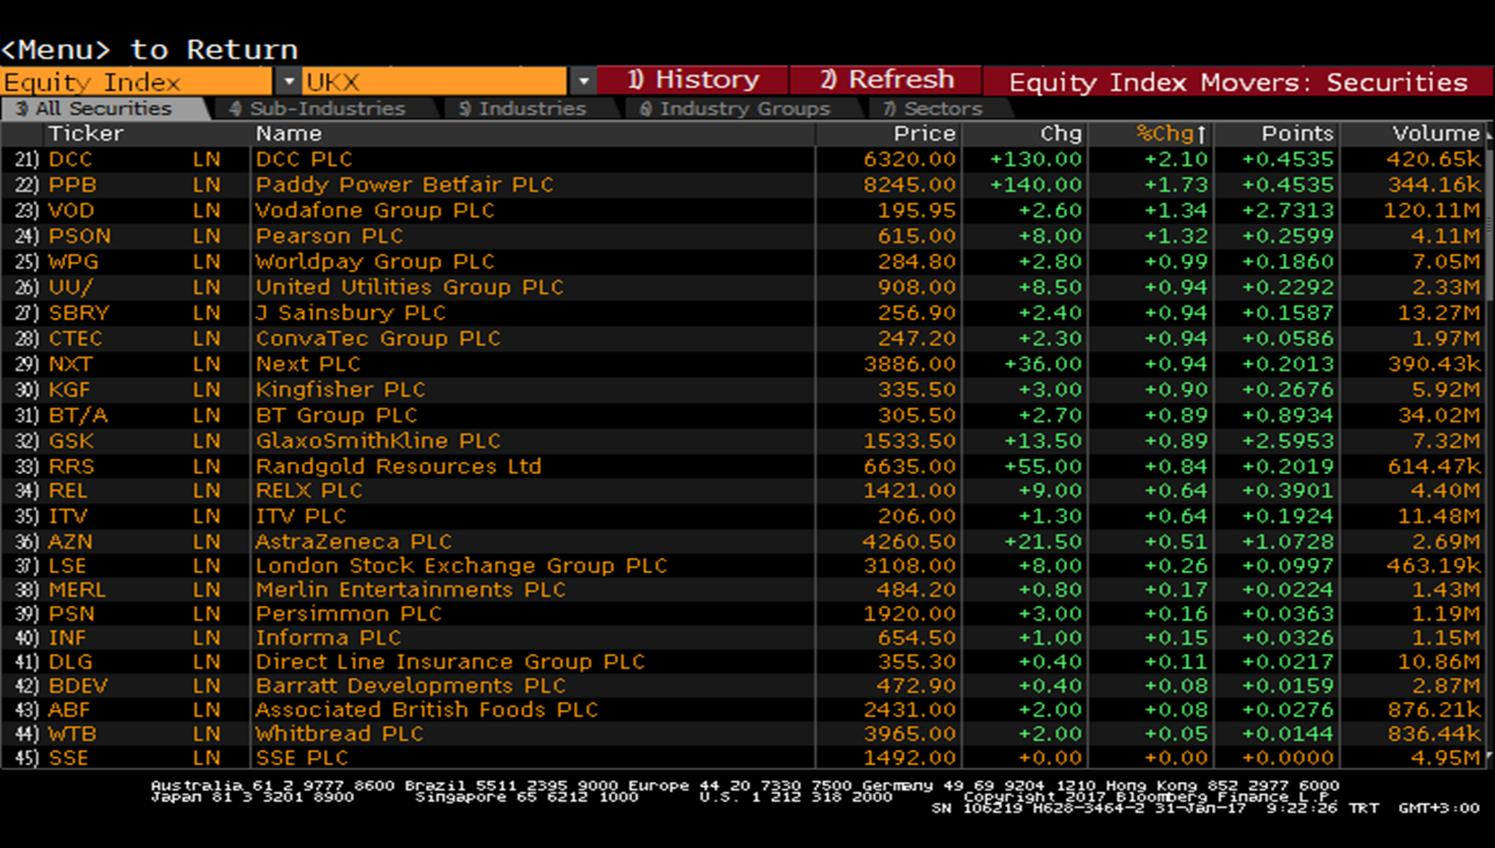1495x848 pixels.
Task: Click the 4.95M volume value
Action: [1446, 758]
